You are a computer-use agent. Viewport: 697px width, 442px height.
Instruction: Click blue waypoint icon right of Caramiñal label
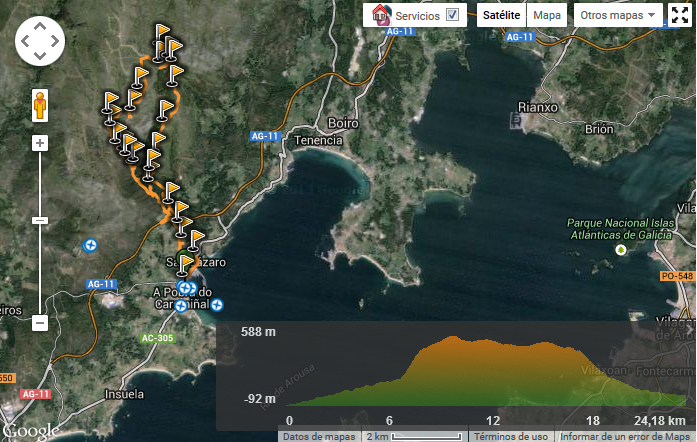click(x=217, y=305)
